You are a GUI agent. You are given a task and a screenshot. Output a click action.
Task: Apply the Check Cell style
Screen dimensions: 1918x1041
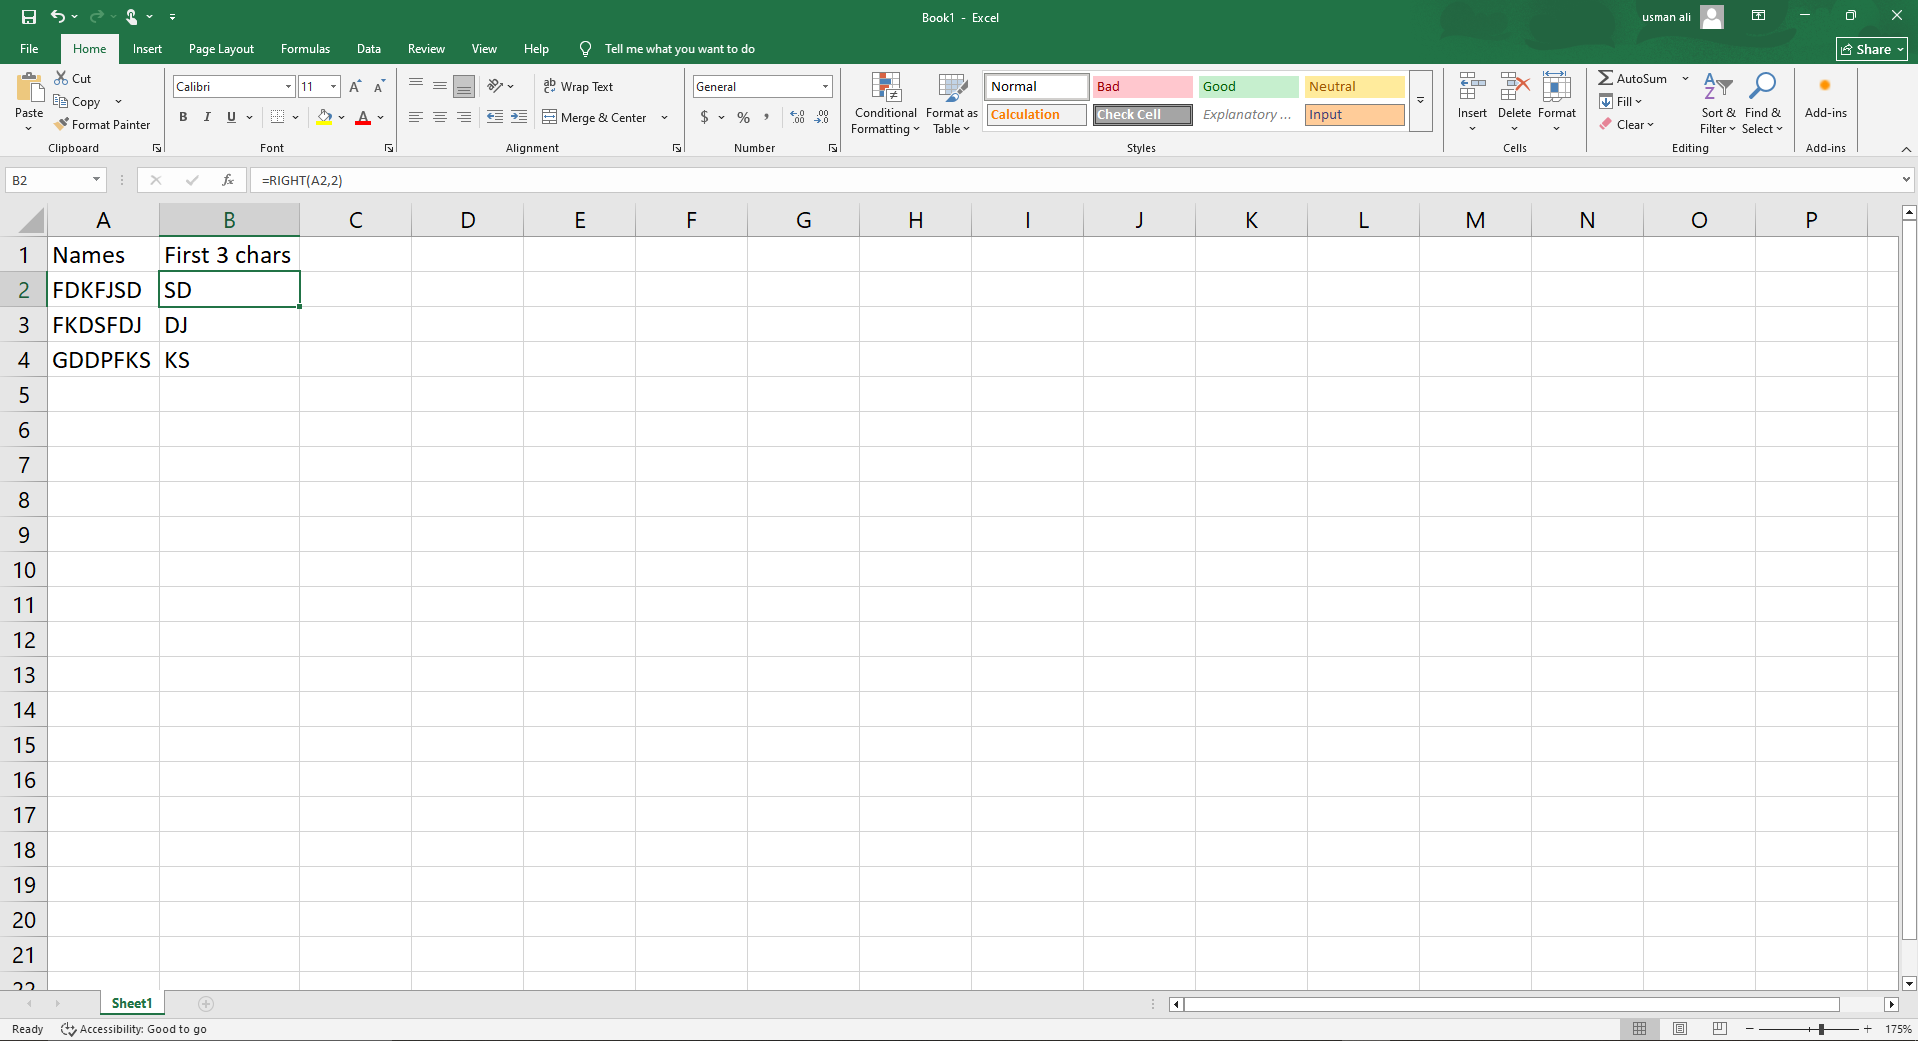coord(1143,115)
